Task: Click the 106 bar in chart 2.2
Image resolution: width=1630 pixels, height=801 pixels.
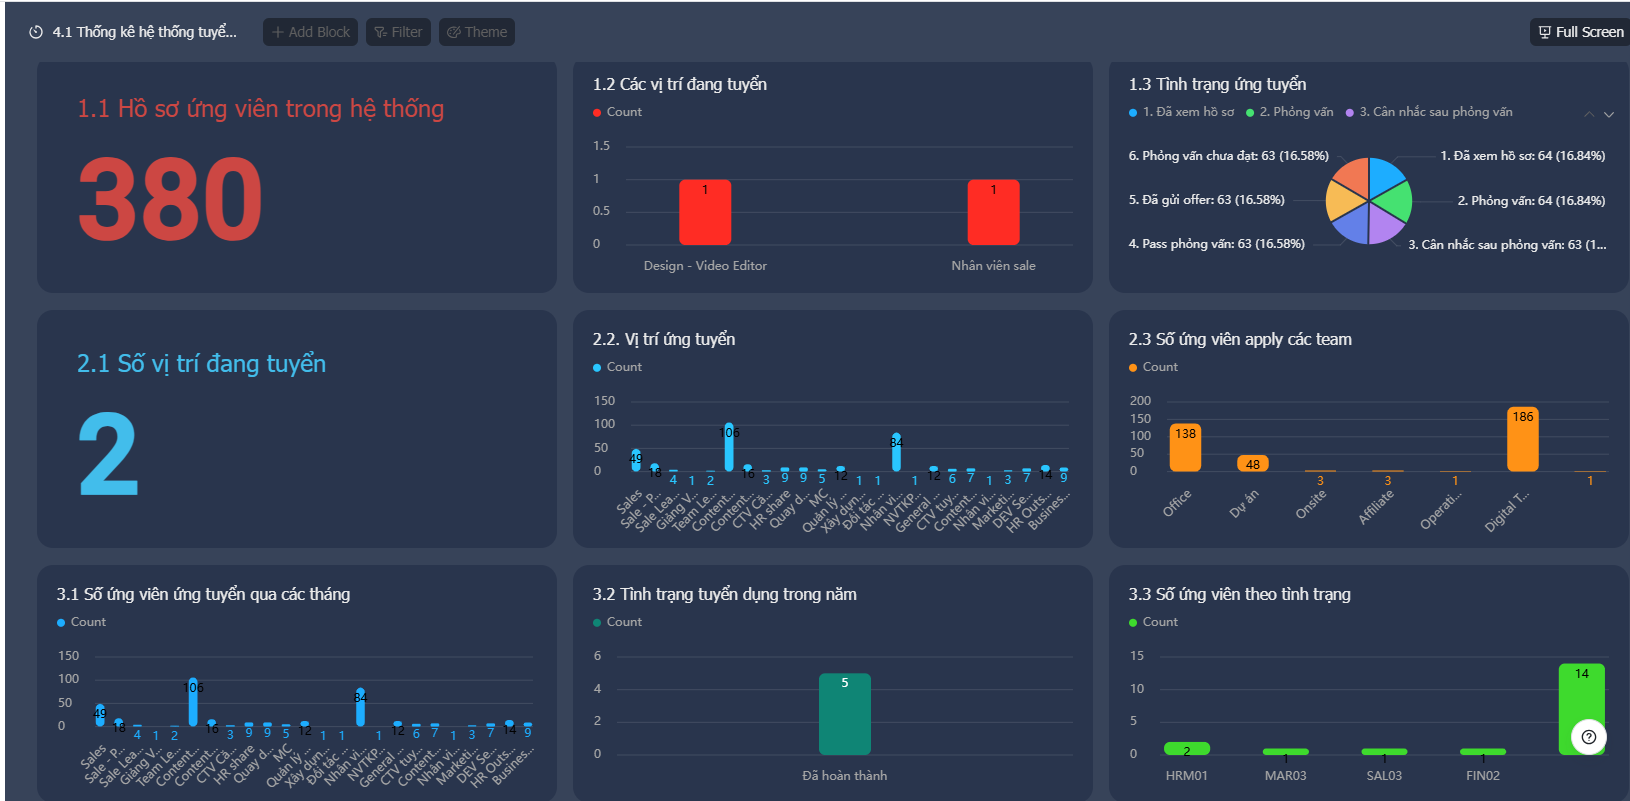Action: click(x=729, y=446)
